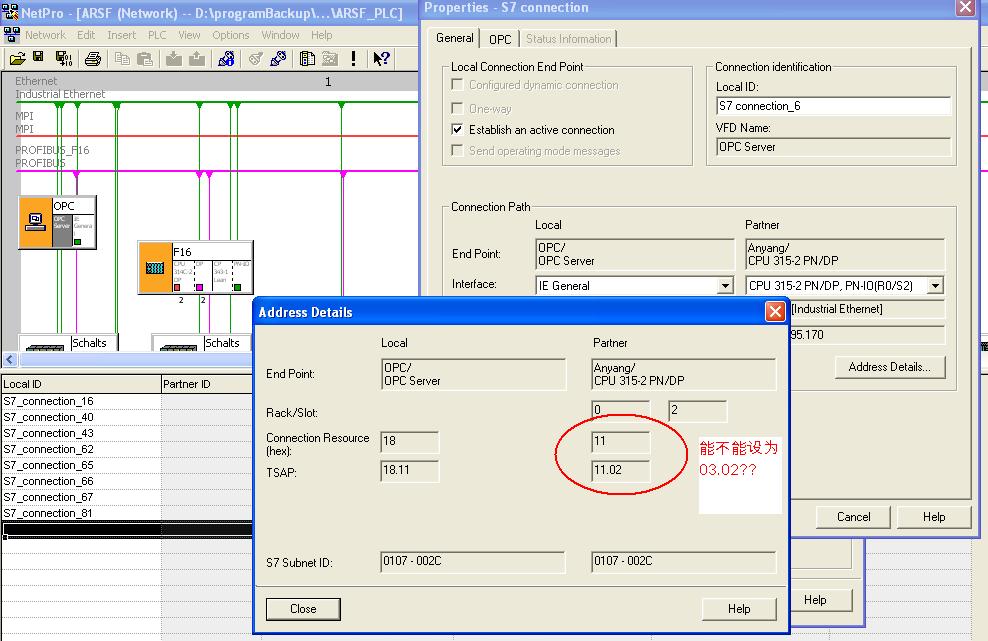Click the blue diagnostics icon after the key icon

(x=278, y=59)
